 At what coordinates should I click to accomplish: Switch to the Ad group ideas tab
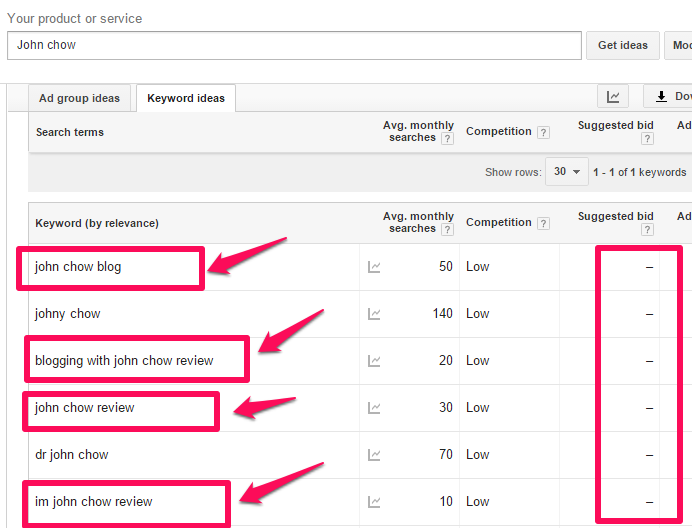pyautogui.click(x=79, y=98)
